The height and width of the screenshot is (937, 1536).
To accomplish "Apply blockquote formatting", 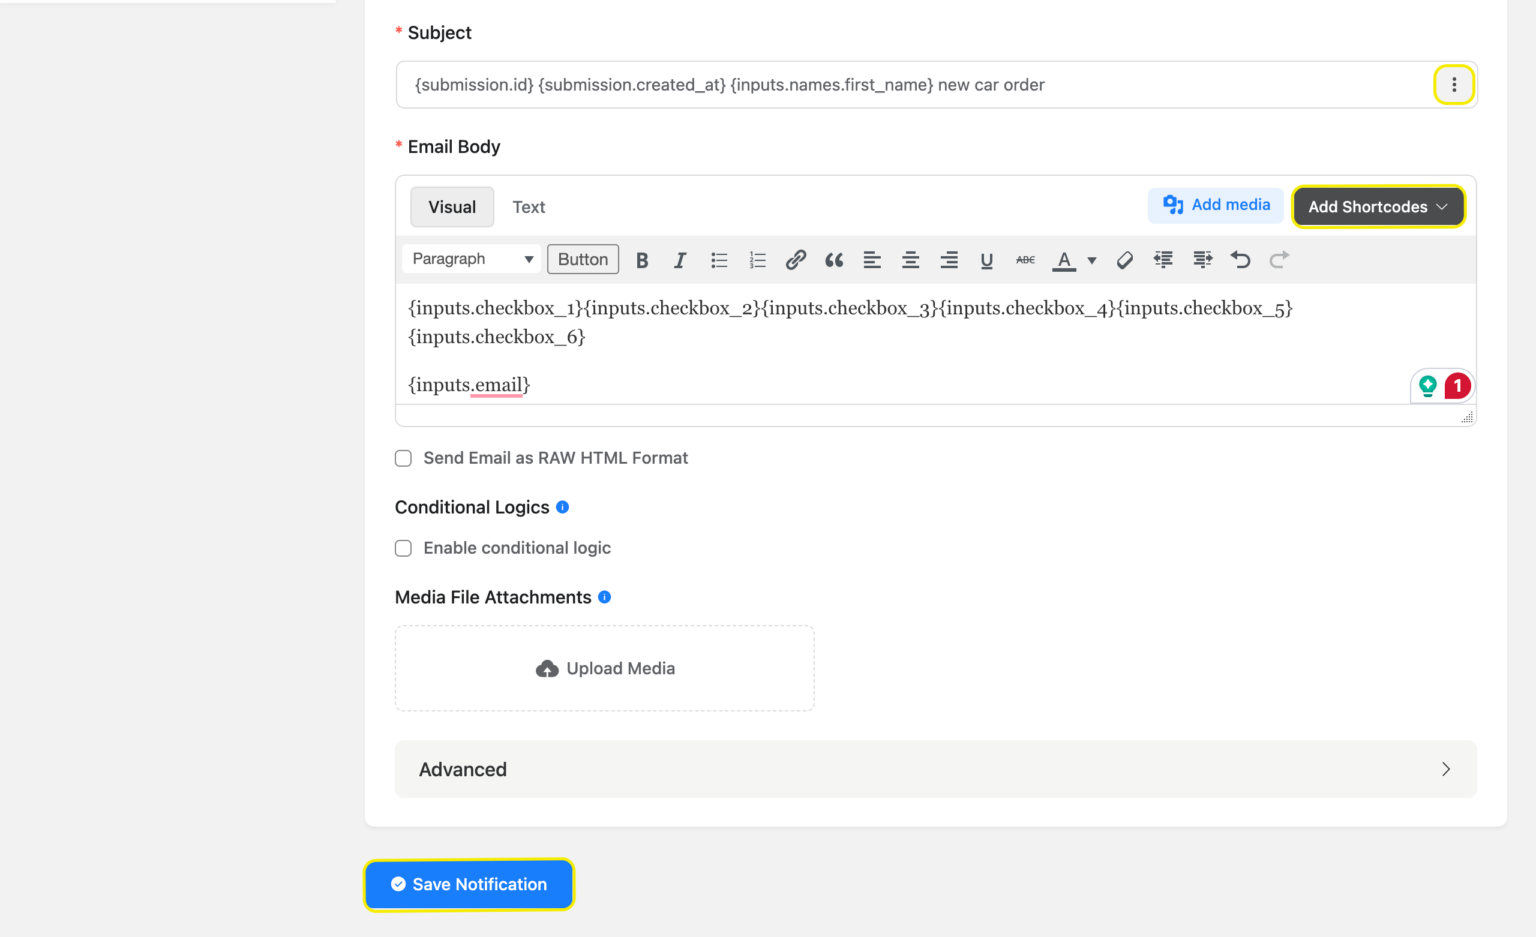I will [x=834, y=259].
